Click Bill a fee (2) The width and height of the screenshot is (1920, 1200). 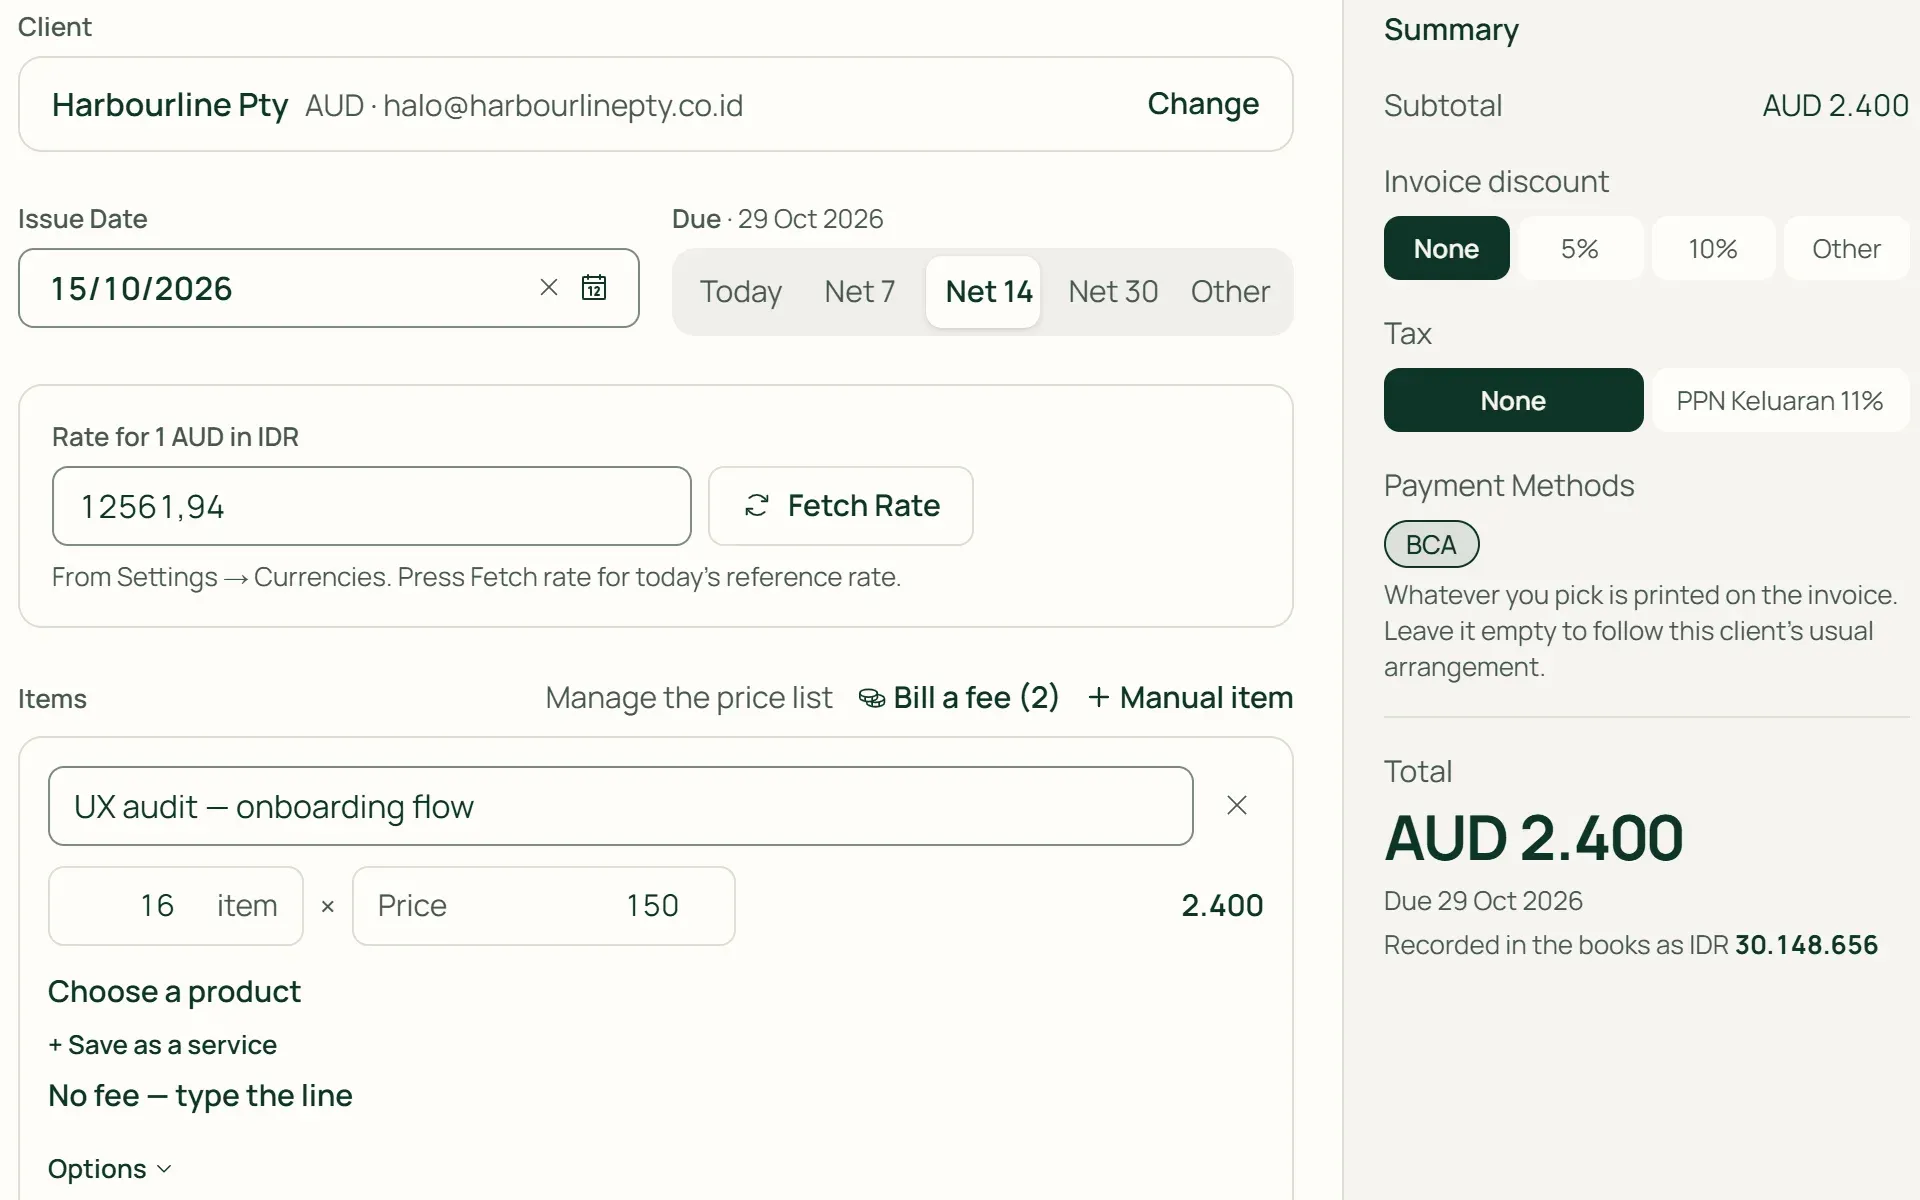(958, 698)
